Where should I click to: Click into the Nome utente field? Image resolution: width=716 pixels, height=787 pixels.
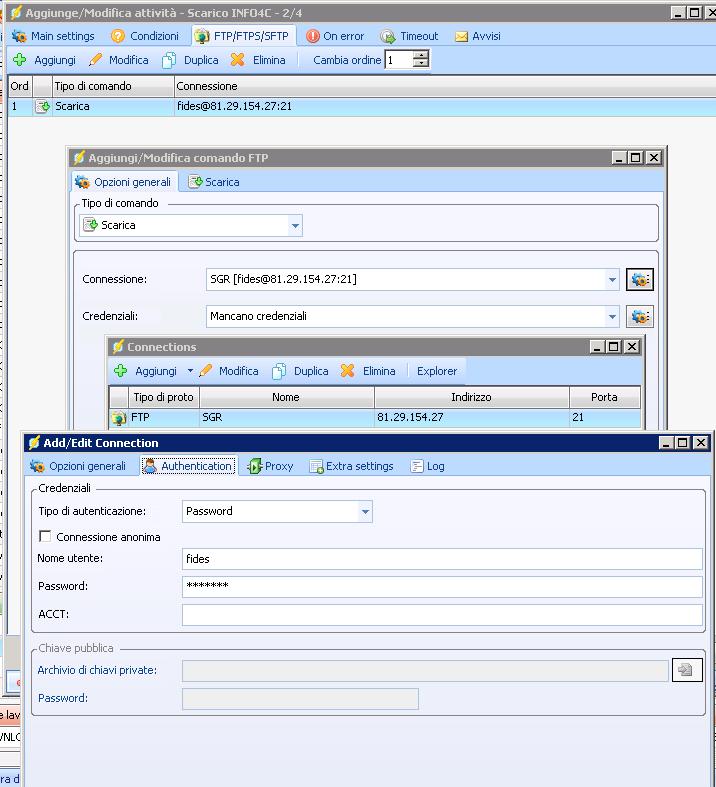point(442,559)
